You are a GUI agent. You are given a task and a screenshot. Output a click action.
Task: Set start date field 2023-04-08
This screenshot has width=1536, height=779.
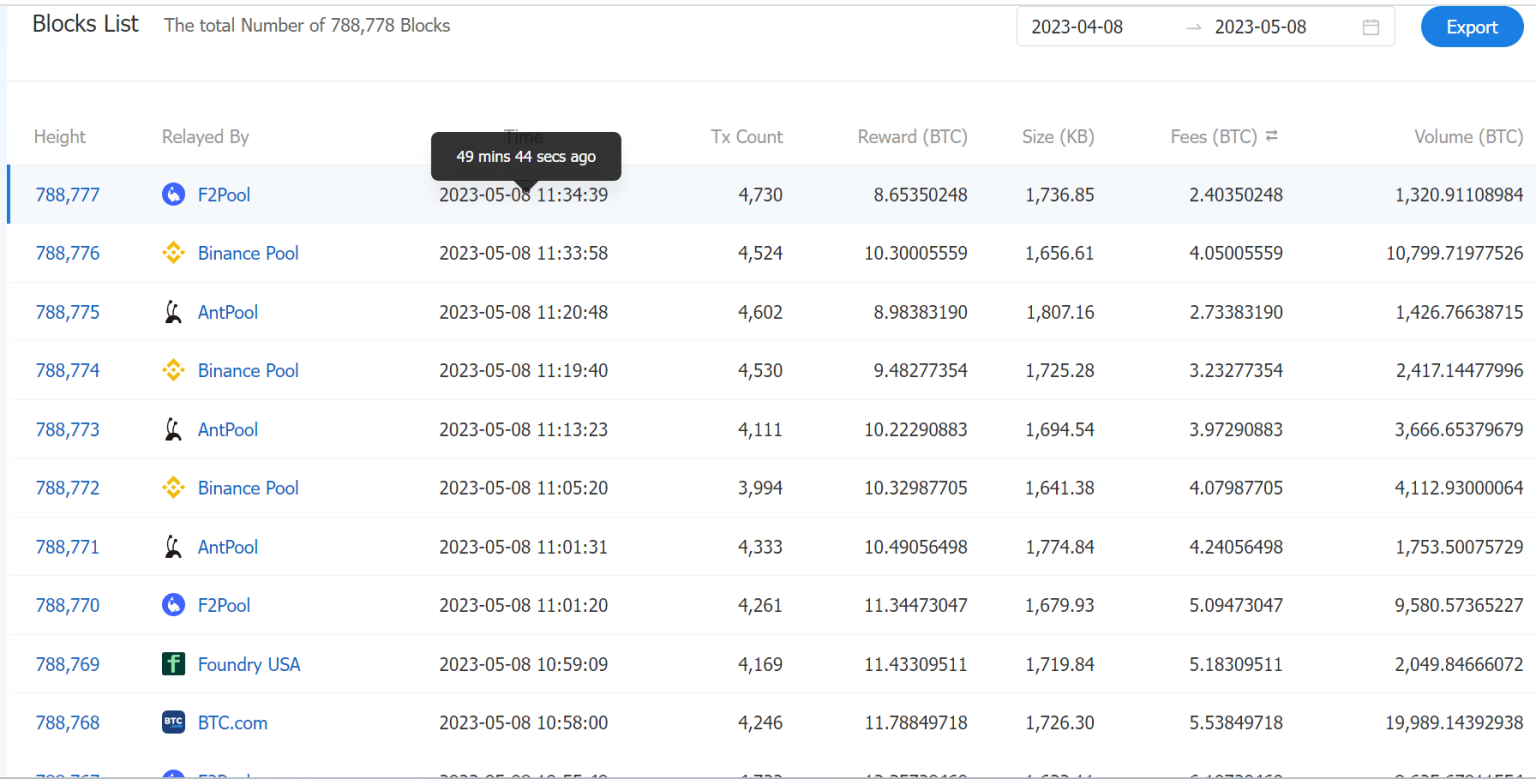point(1077,27)
